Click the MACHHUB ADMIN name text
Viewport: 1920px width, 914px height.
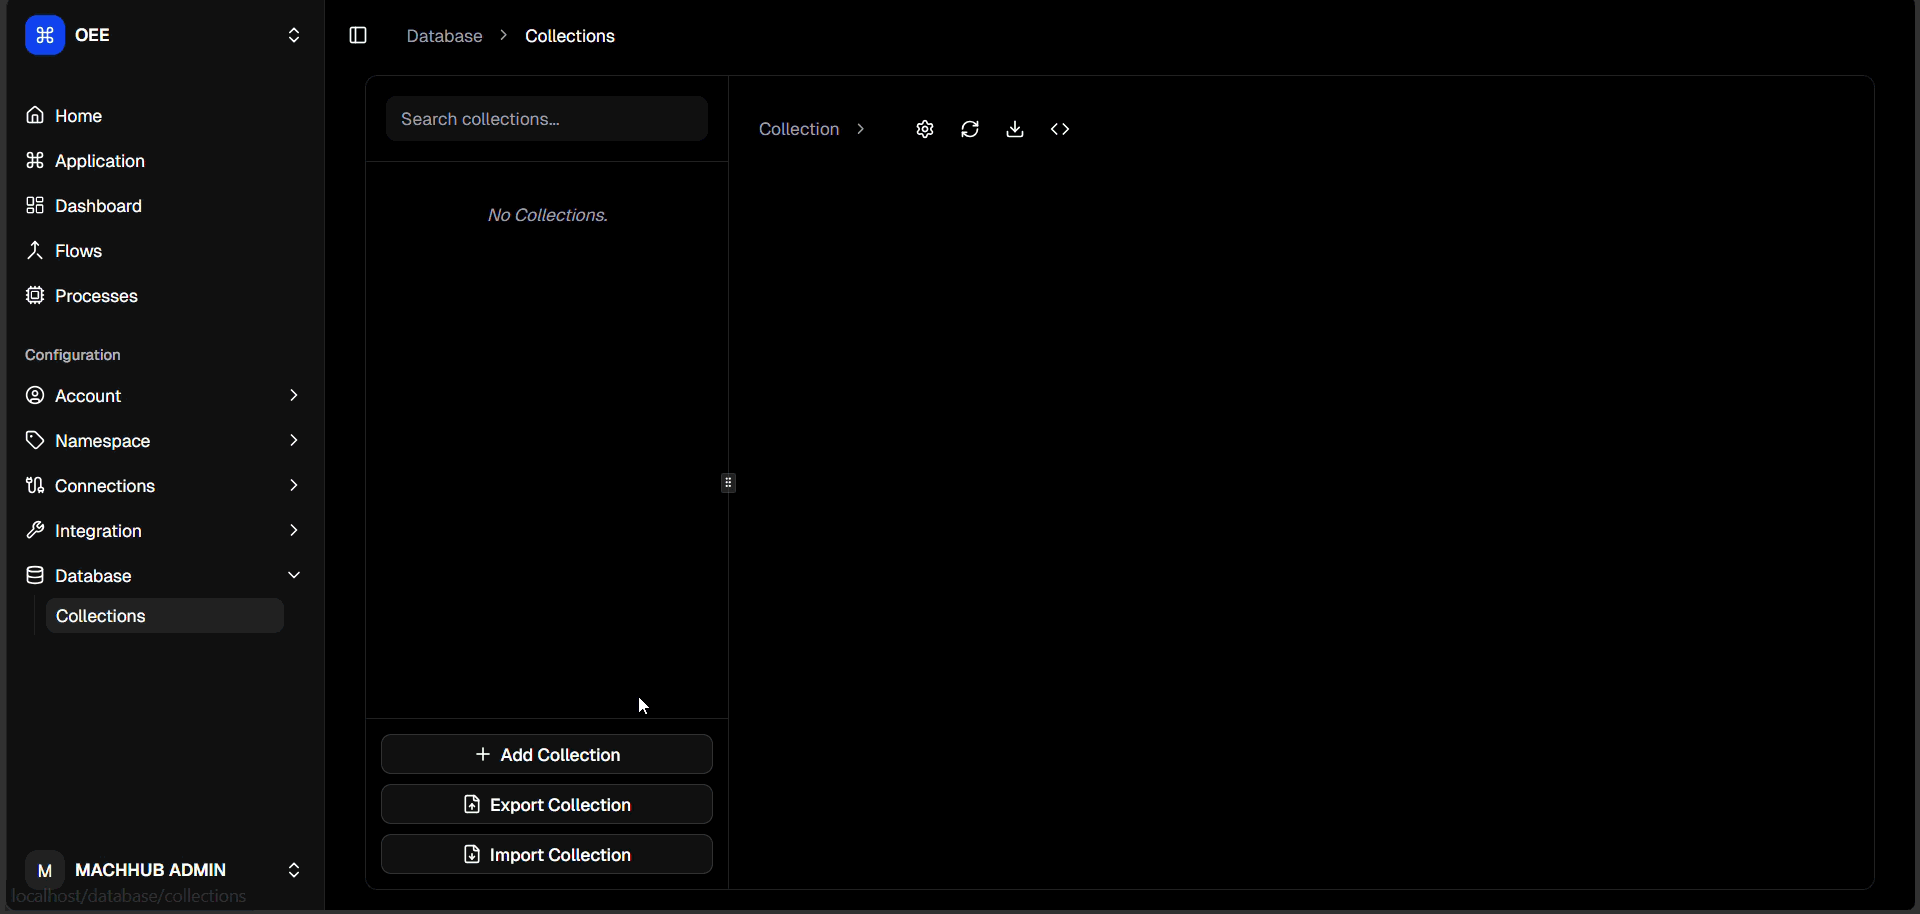pyautogui.click(x=151, y=870)
